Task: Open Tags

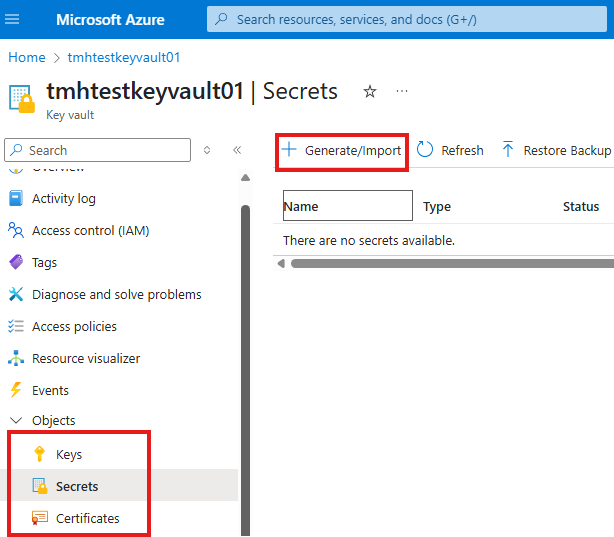Action: coord(44,262)
